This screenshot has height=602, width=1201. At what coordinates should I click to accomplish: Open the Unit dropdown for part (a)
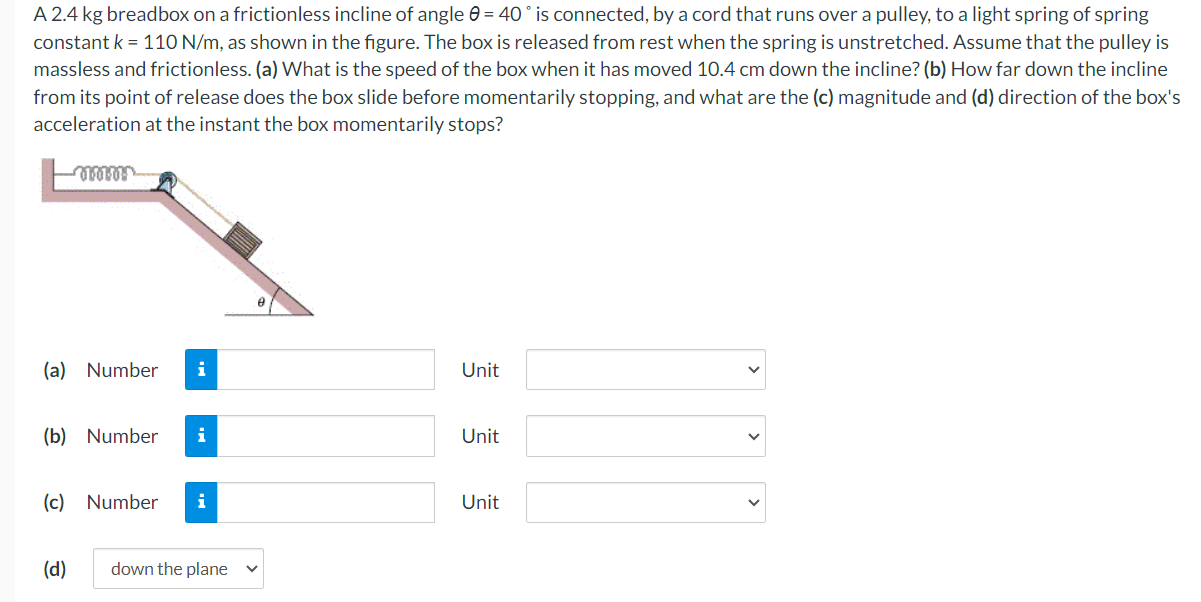point(645,369)
